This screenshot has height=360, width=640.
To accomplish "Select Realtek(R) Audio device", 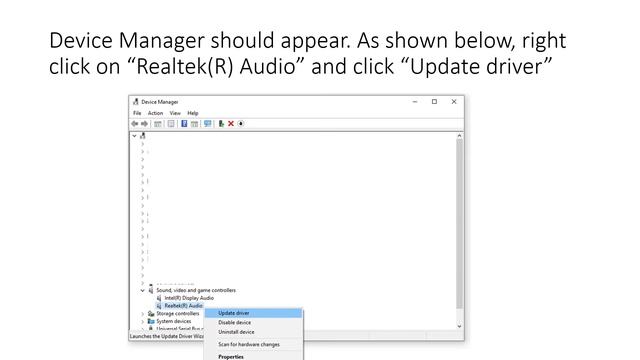I will pos(180,306).
